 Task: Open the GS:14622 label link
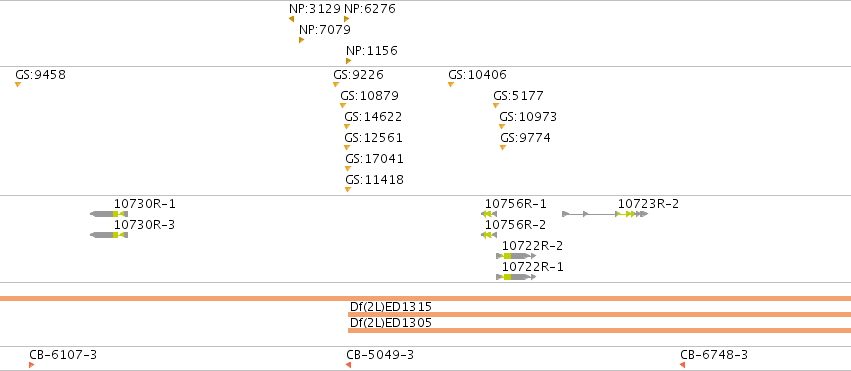coord(373,117)
